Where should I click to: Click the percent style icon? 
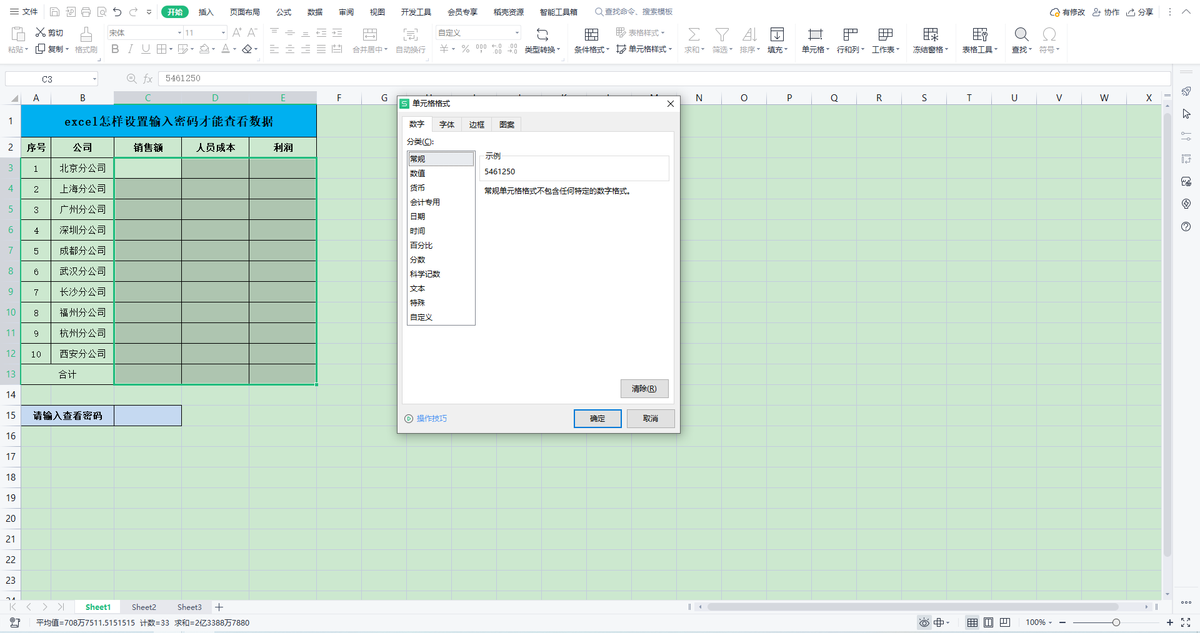(x=468, y=48)
